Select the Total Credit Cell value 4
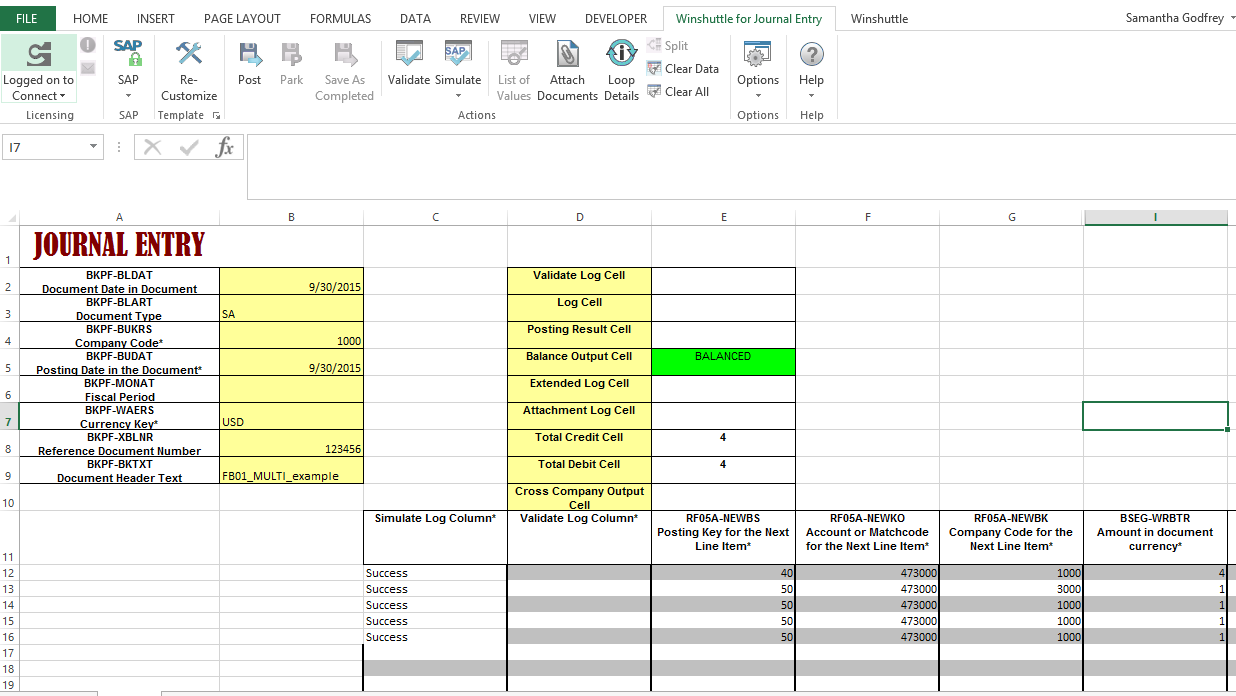This screenshot has height=696, width=1236. click(x=723, y=443)
